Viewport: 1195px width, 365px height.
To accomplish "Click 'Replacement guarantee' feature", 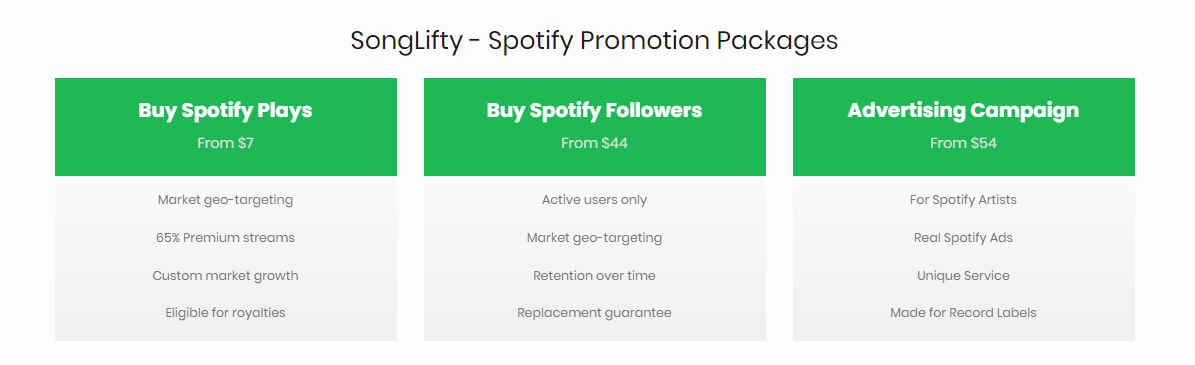I will coord(594,312).
